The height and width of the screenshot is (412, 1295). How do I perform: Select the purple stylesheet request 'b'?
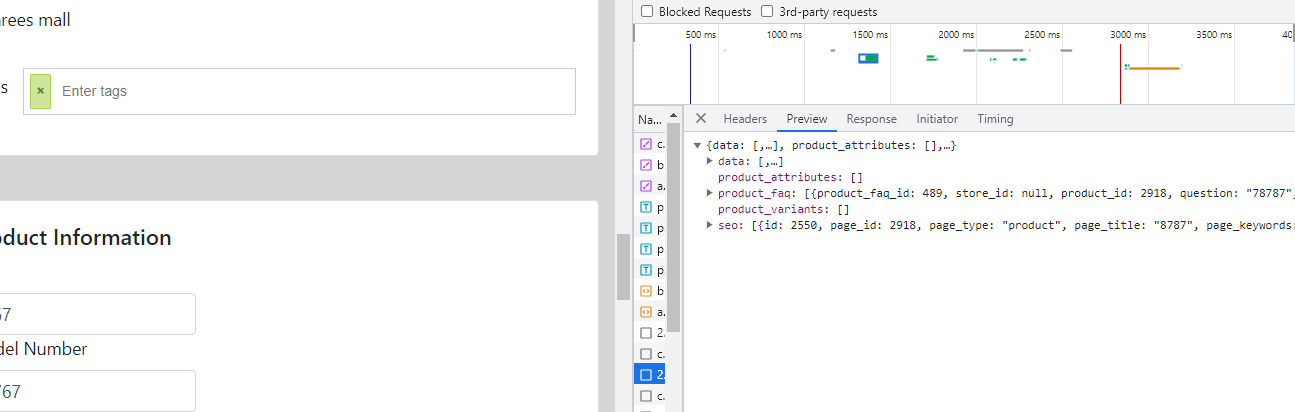click(652, 165)
